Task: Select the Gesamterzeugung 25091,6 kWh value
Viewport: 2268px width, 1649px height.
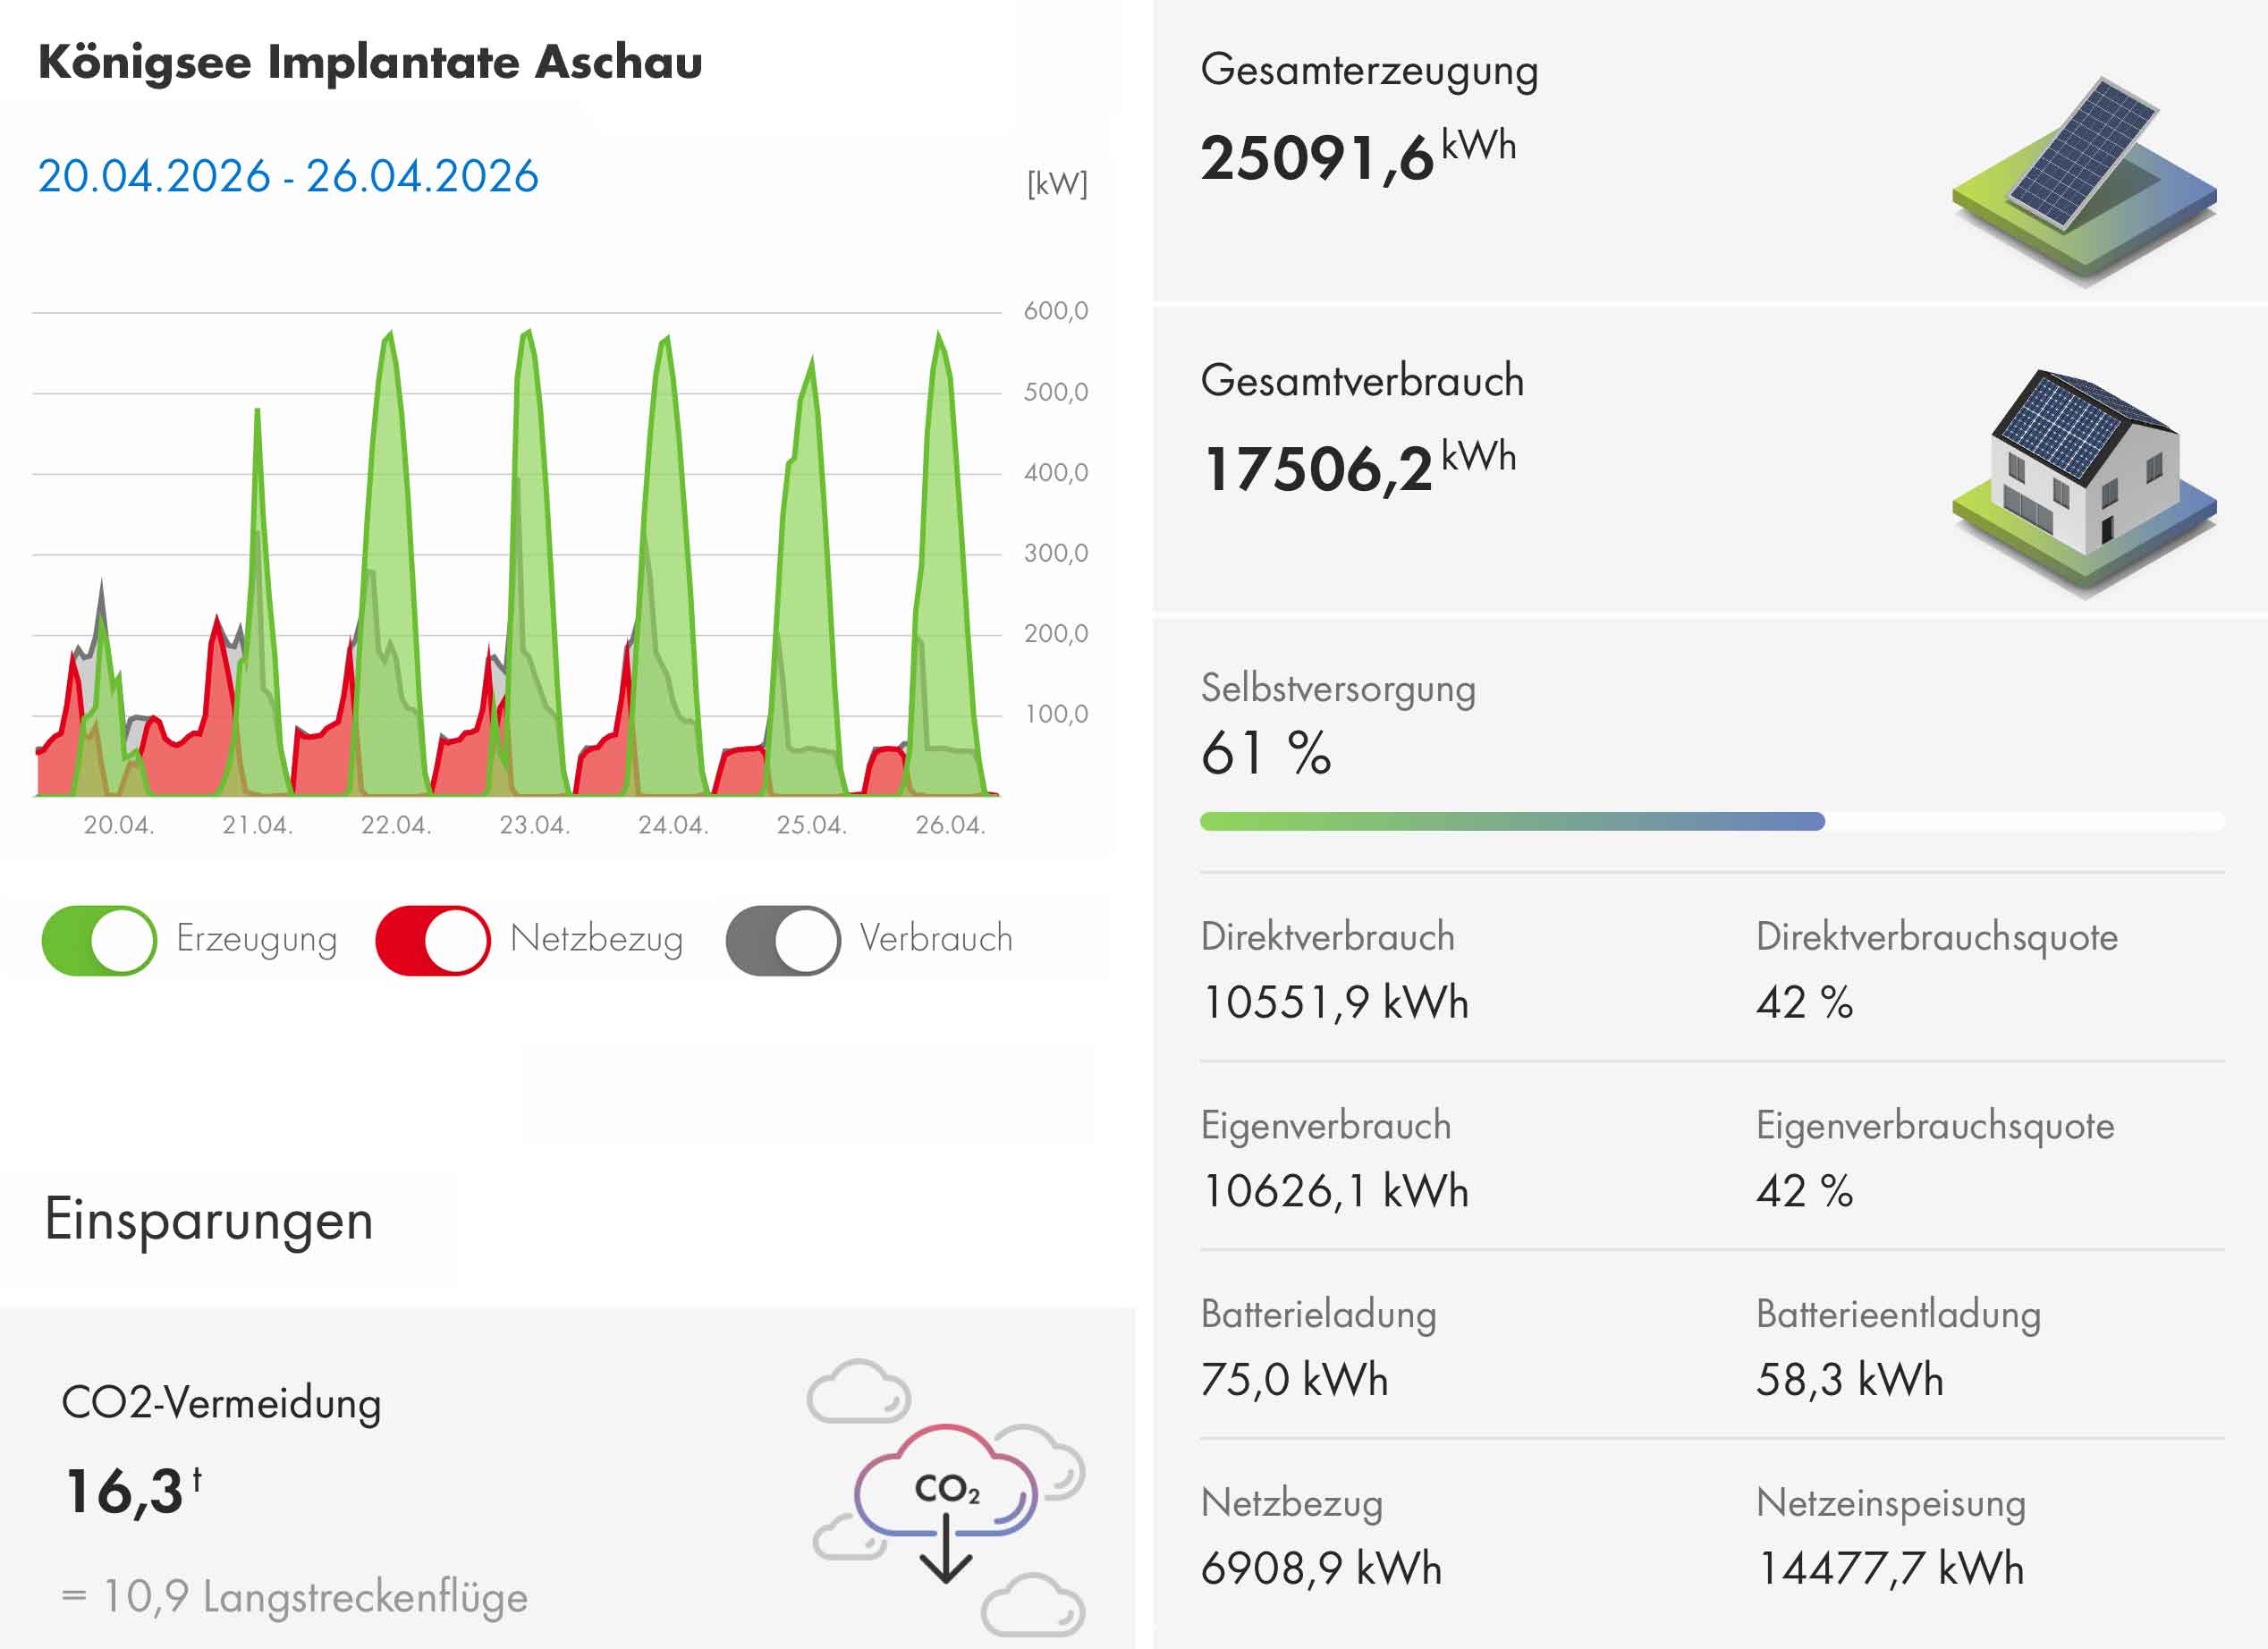Action: pos(1357,157)
